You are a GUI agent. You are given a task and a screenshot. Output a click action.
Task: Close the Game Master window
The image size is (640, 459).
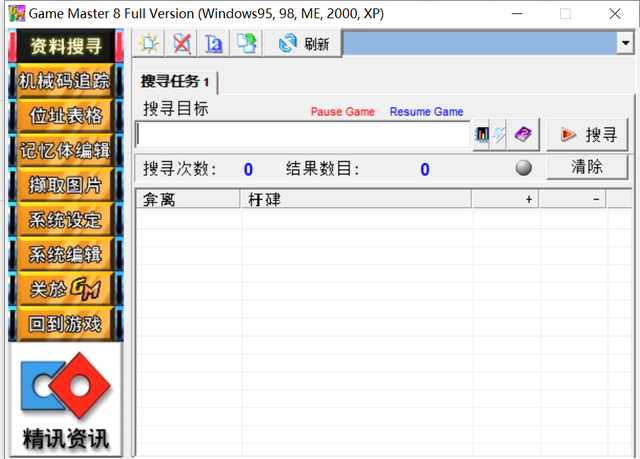pos(615,14)
